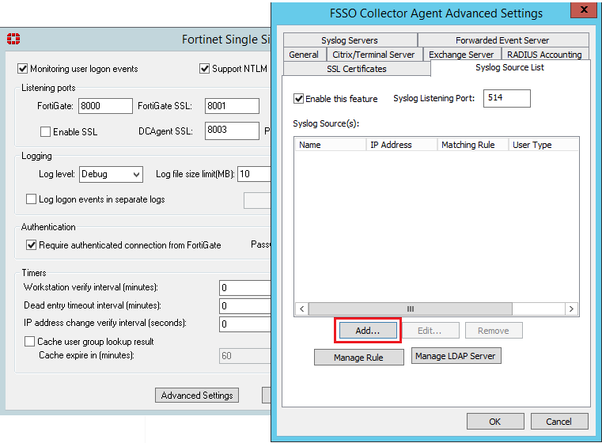Toggle Monitoring user logon events checkbox
Image resolution: width=602 pixels, height=443 pixels.
[x=24, y=69]
